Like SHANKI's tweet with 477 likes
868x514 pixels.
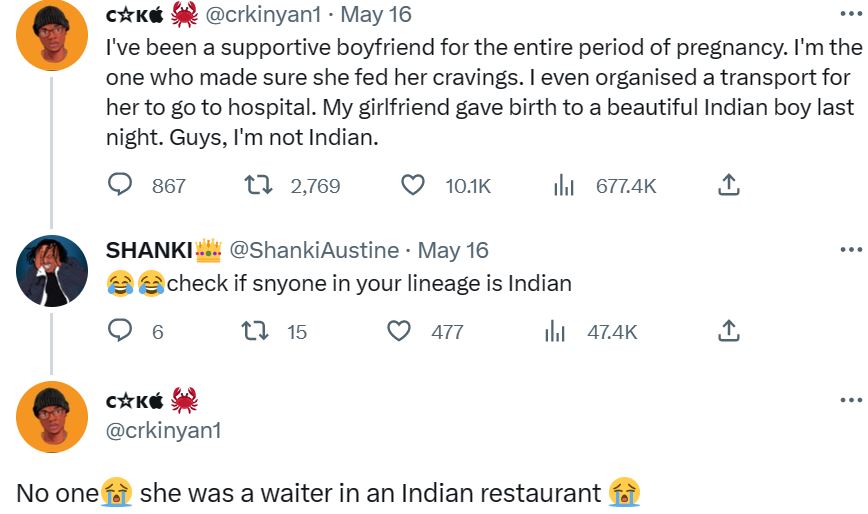click(x=400, y=331)
